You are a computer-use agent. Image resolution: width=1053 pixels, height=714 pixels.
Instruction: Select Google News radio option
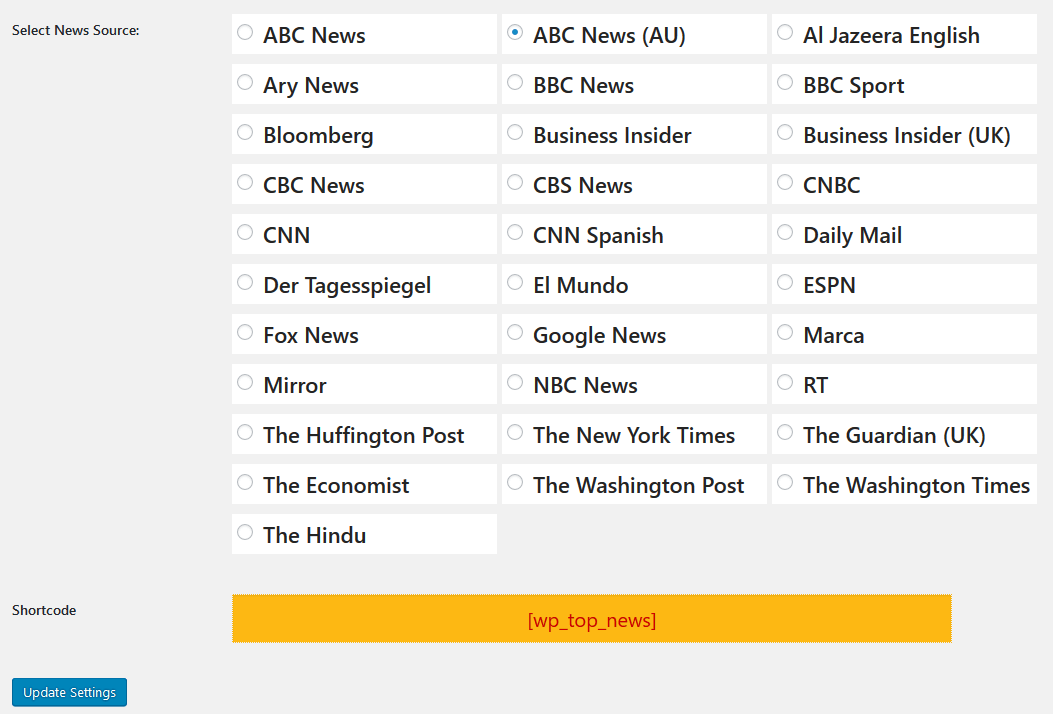pyautogui.click(x=515, y=333)
